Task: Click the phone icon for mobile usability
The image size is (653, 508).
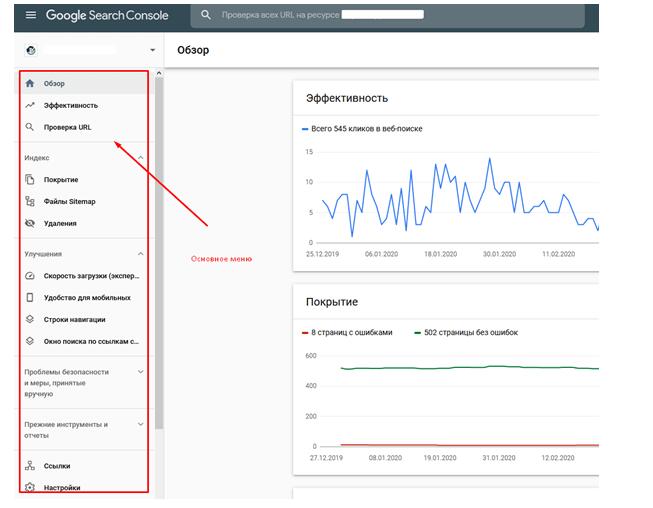Action: (30, 297)
